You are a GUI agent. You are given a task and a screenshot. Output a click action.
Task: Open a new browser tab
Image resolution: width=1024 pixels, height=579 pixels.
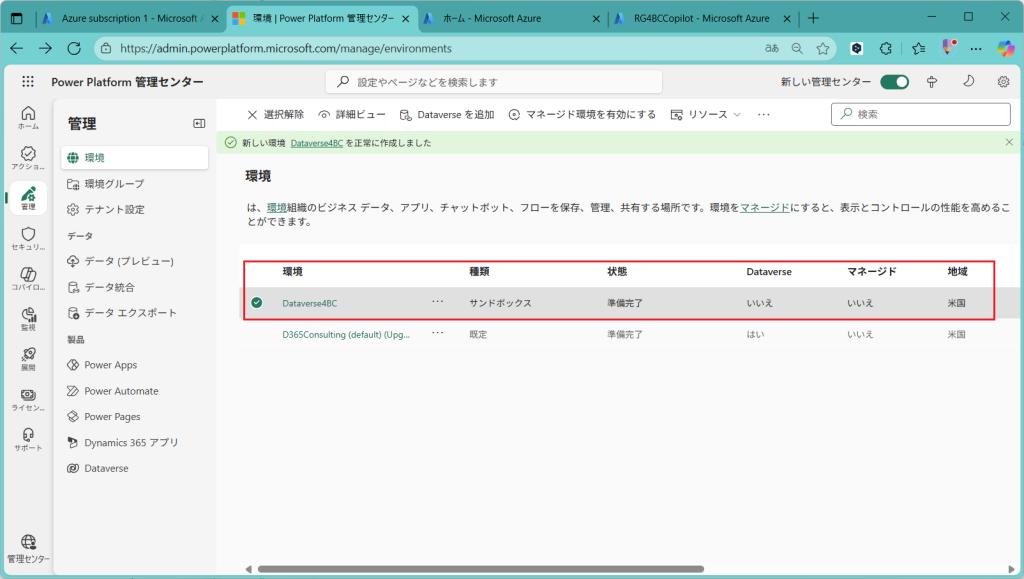pyautogui.click(x=813, y=18)
